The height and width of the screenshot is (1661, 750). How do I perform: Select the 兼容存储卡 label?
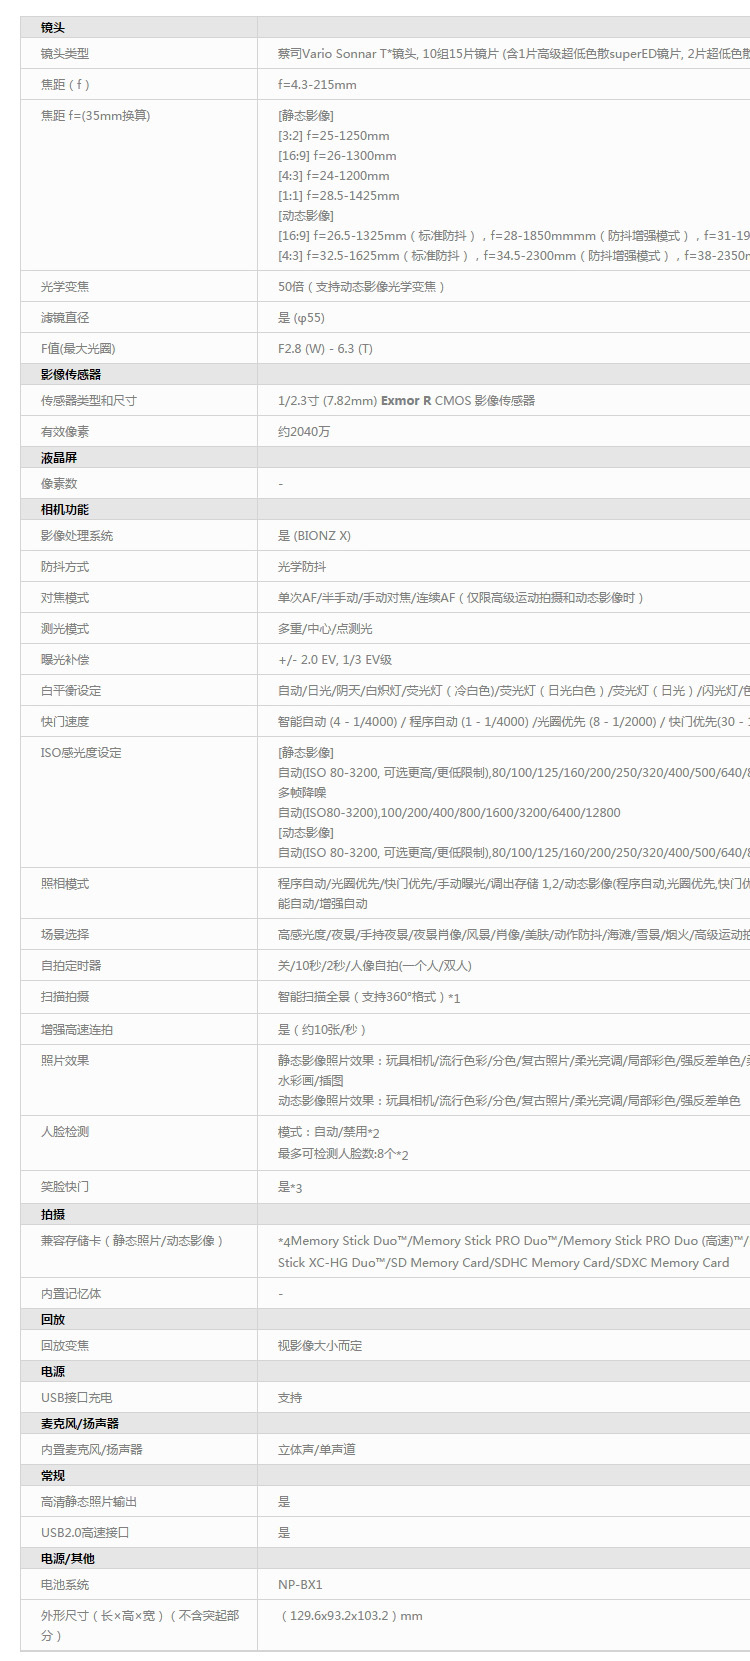click(x=132, y=1241)
